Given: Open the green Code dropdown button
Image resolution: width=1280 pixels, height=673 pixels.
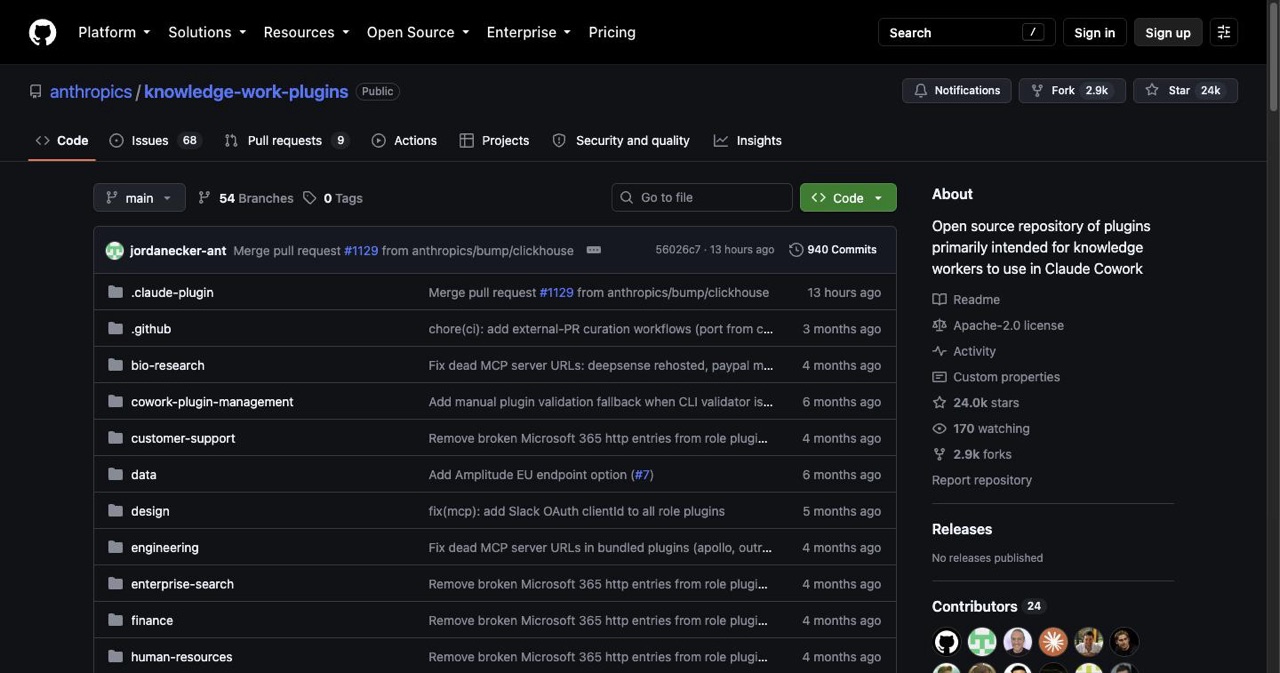Looking at the screenshot, I should coord(848,198).
